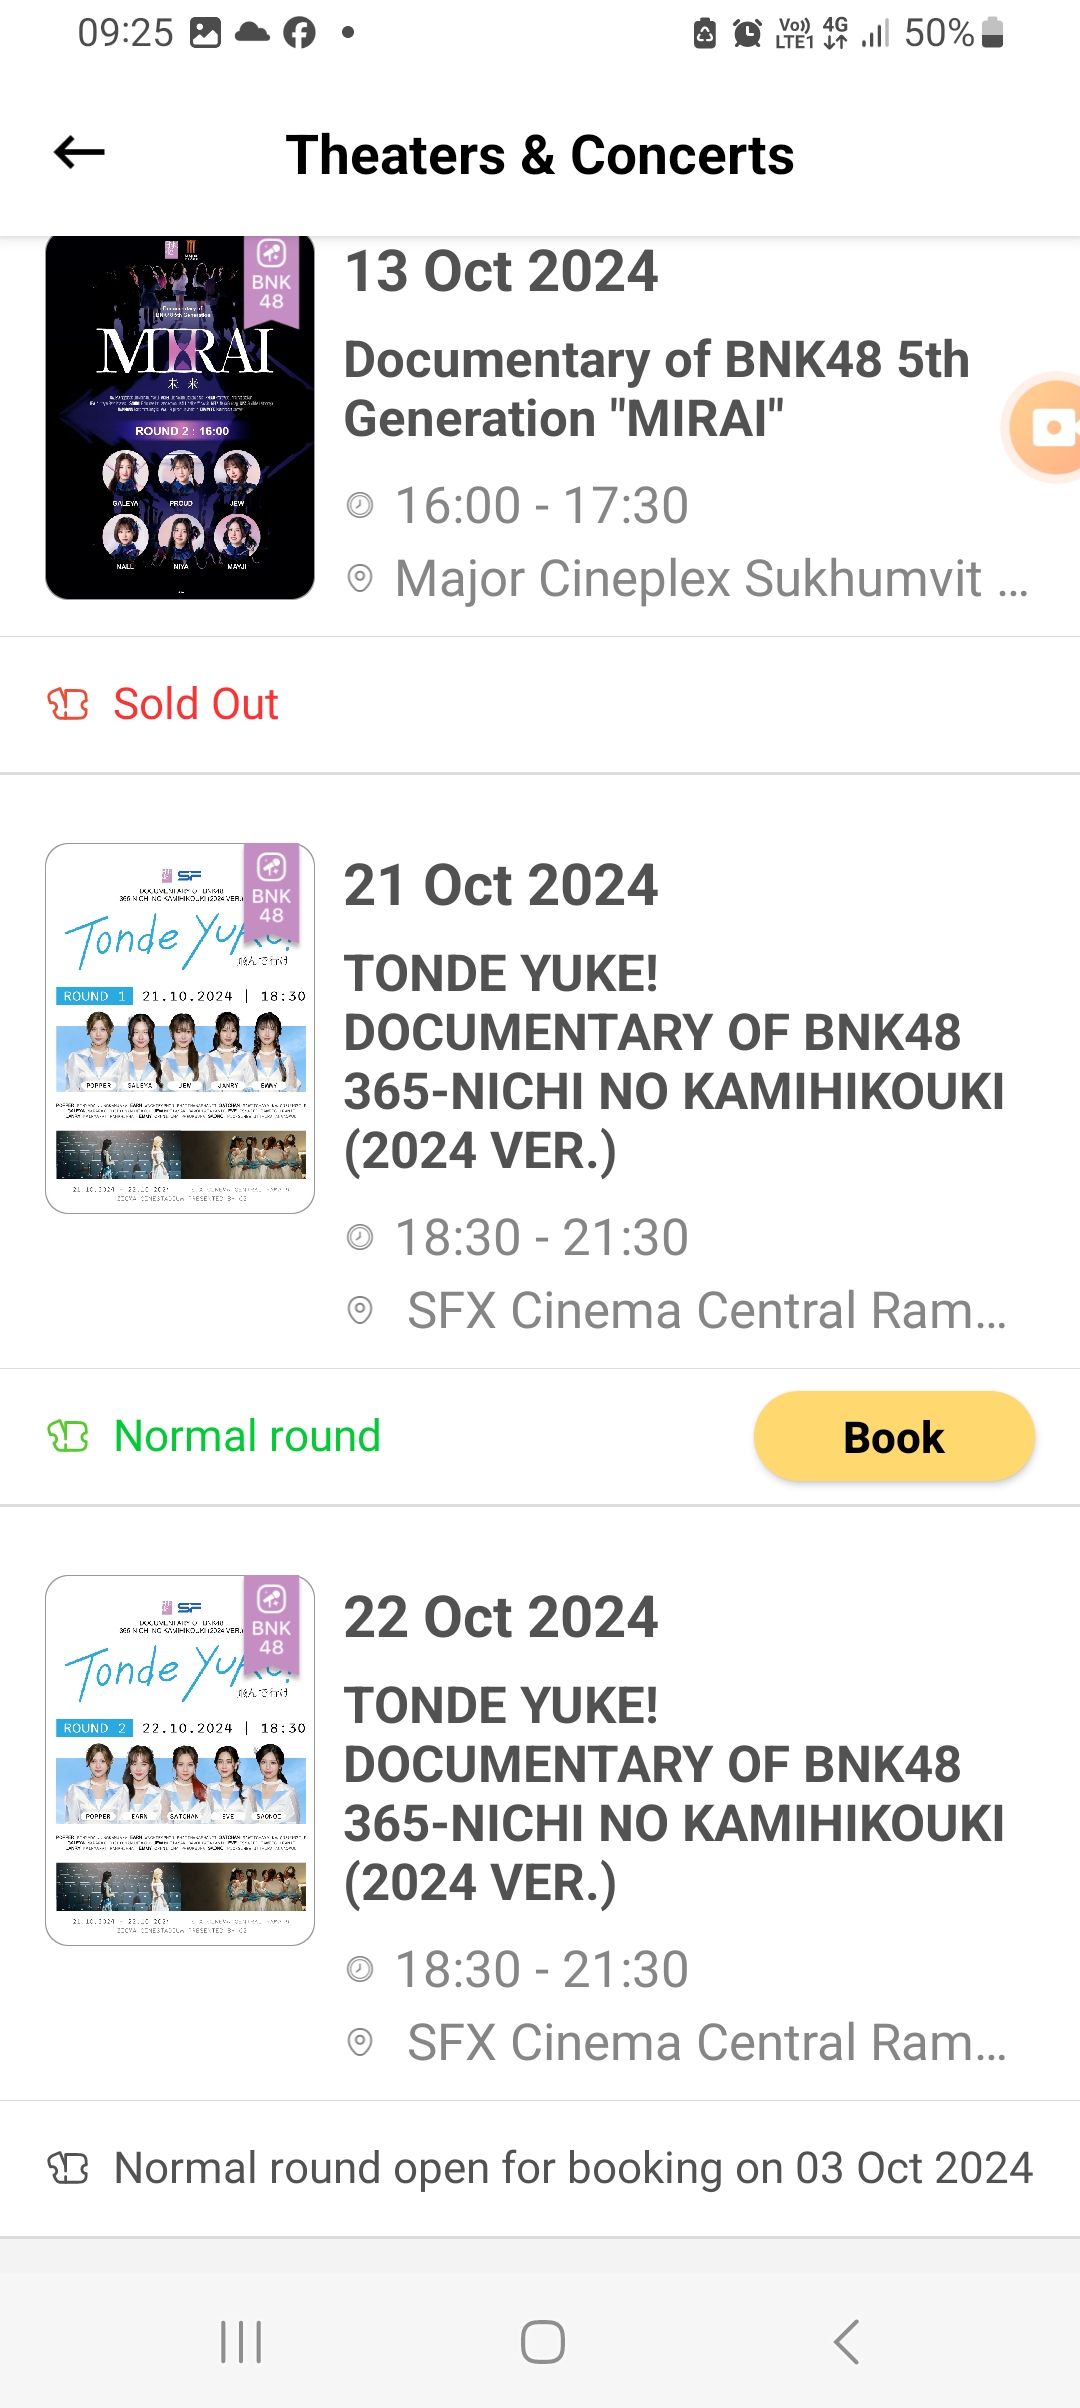Click the yellow Book button
The image size is (1080, 2408).
coord(894,1436)
